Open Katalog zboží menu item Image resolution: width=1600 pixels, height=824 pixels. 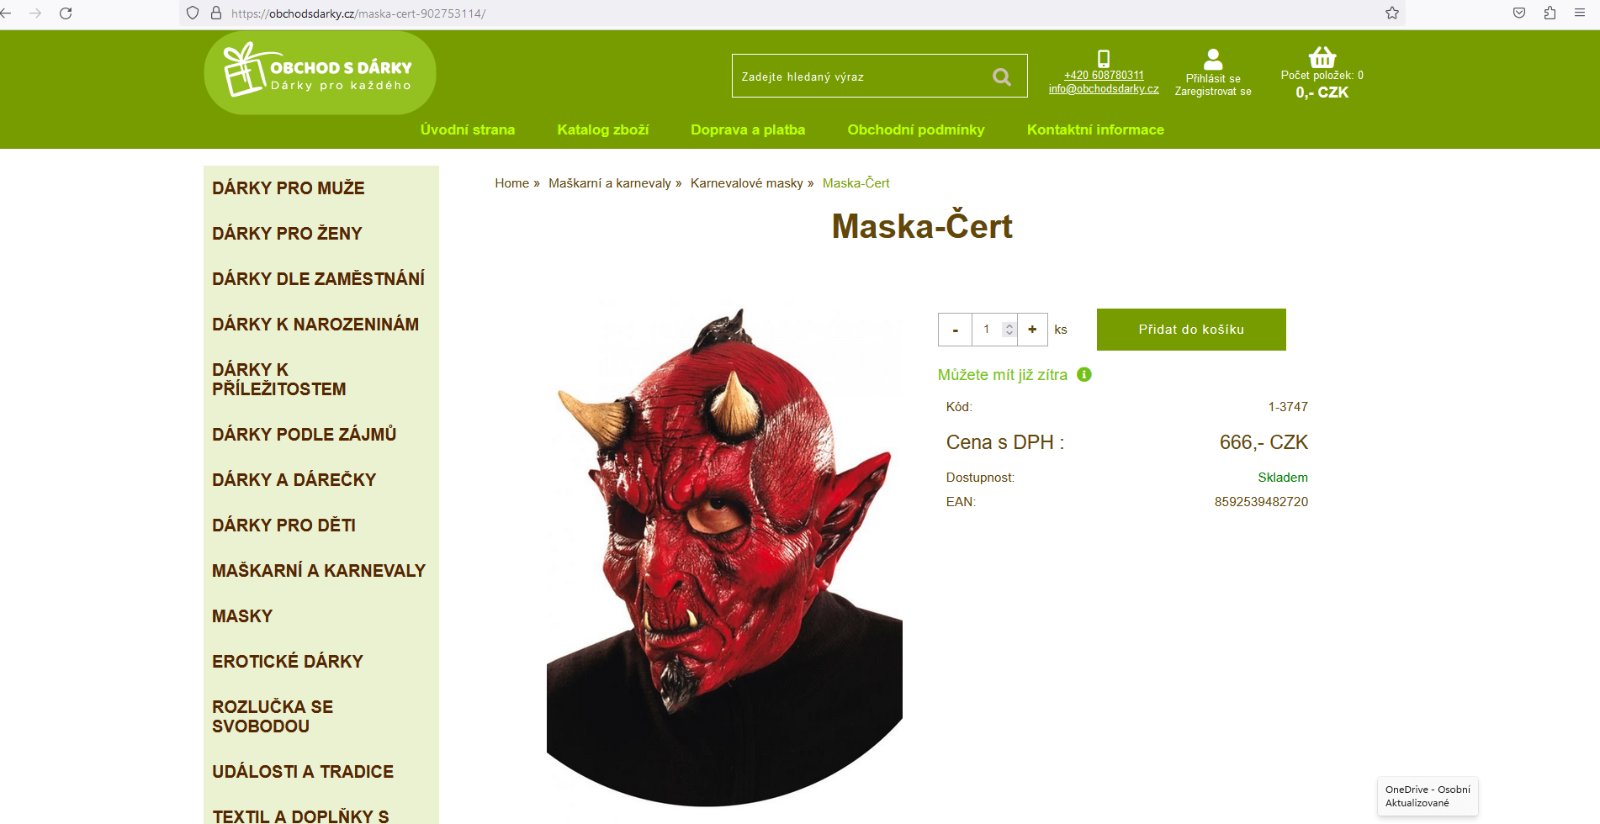[x=603, y=130]
